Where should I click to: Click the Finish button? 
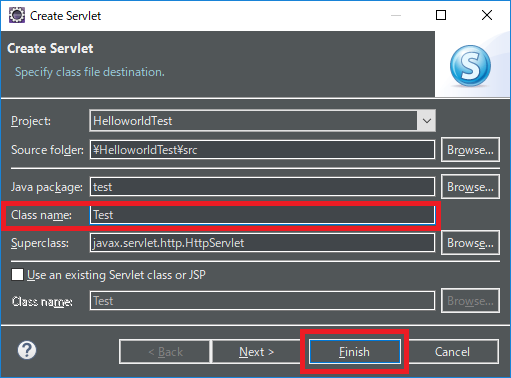(355, 352)
